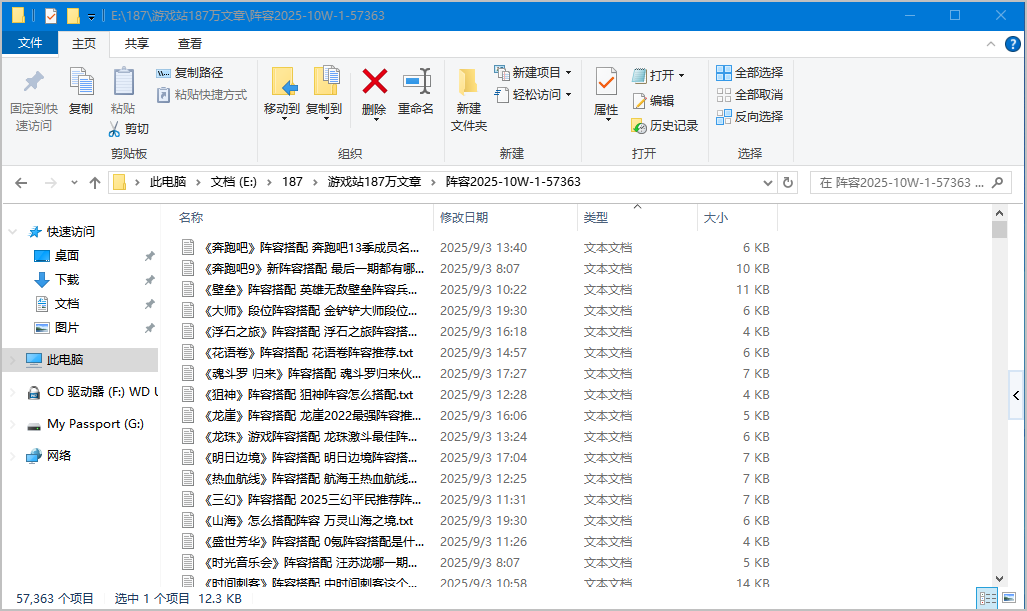The image size is (1027, 611).
Task: Switch to large icons view in status bar
Action: (x=1007, y=598)
